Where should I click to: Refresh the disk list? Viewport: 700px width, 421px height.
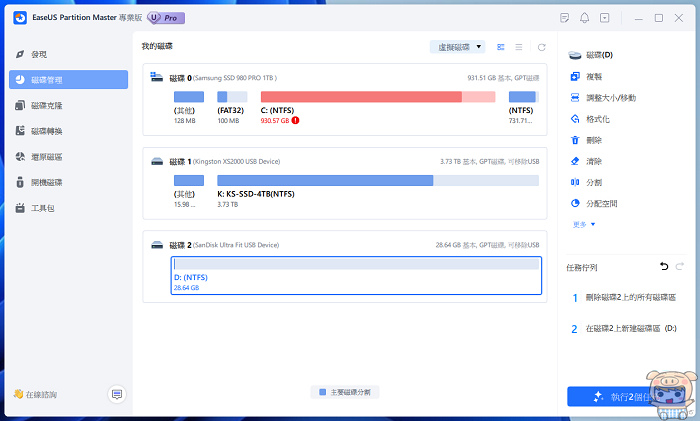[542, 47]
